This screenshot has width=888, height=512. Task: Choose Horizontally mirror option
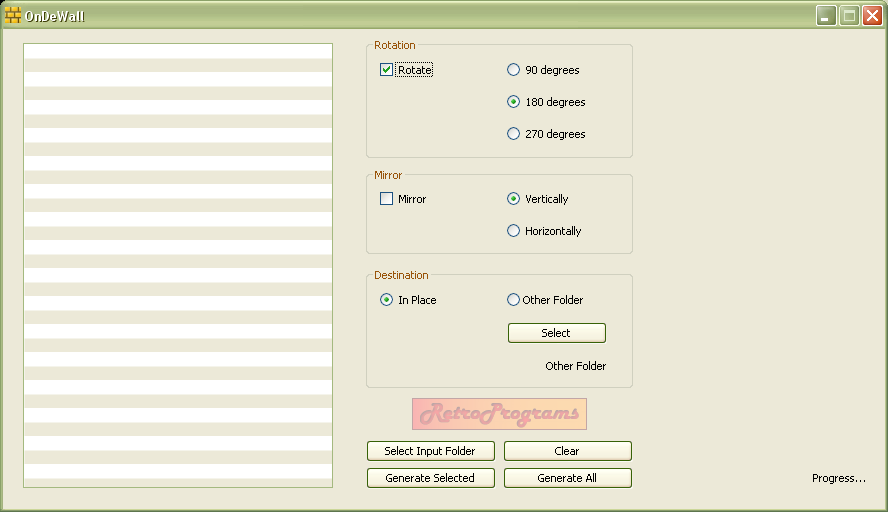(514, 231)
